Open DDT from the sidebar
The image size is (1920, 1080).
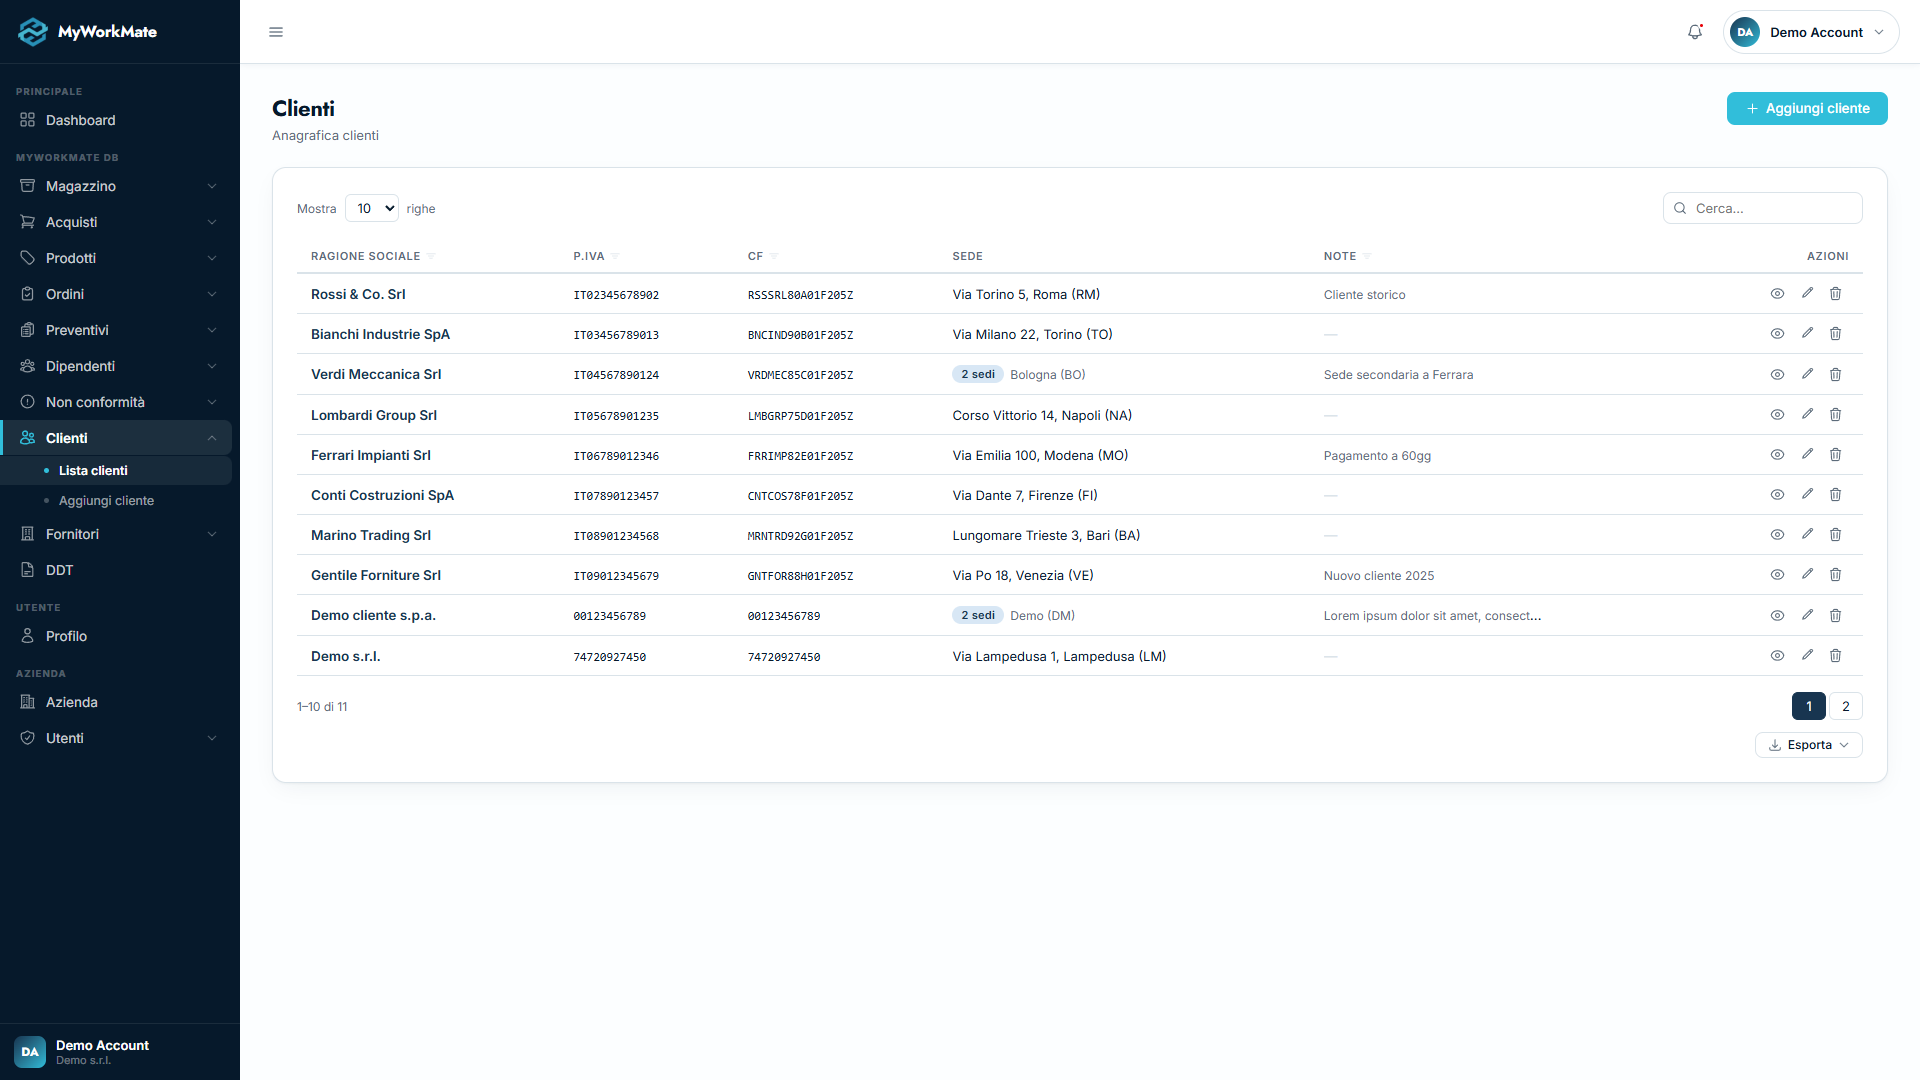point(118,570)
